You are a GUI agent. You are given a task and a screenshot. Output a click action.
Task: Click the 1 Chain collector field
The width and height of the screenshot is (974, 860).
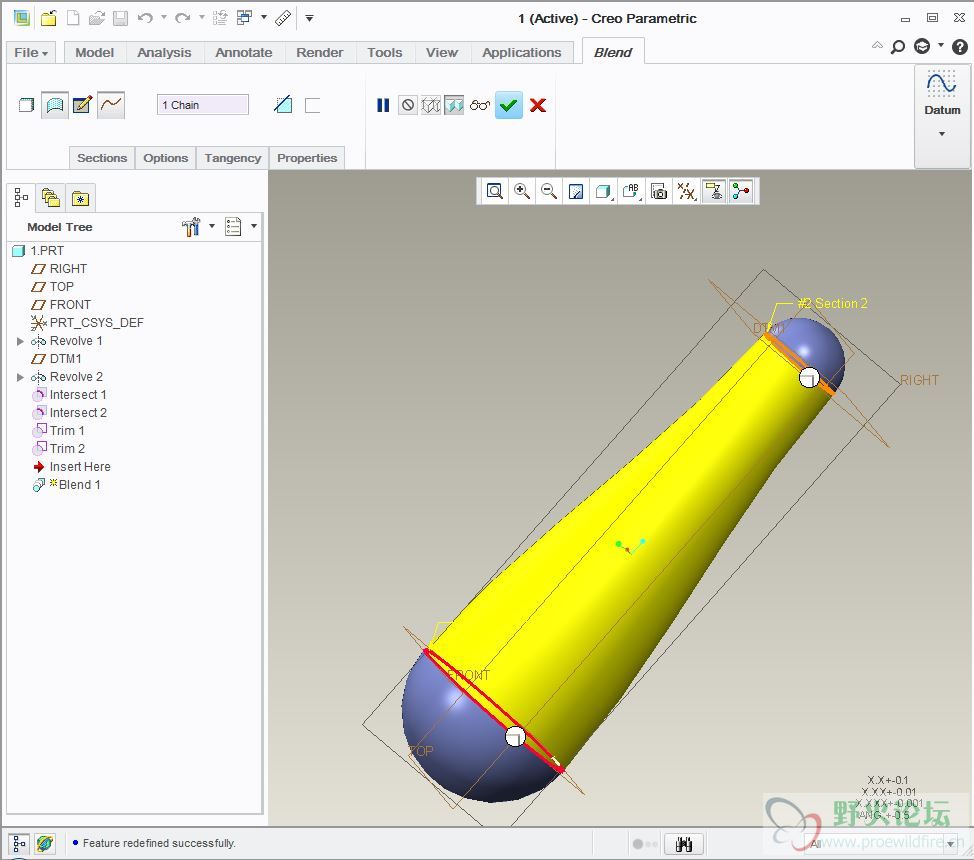coord(203,105)
